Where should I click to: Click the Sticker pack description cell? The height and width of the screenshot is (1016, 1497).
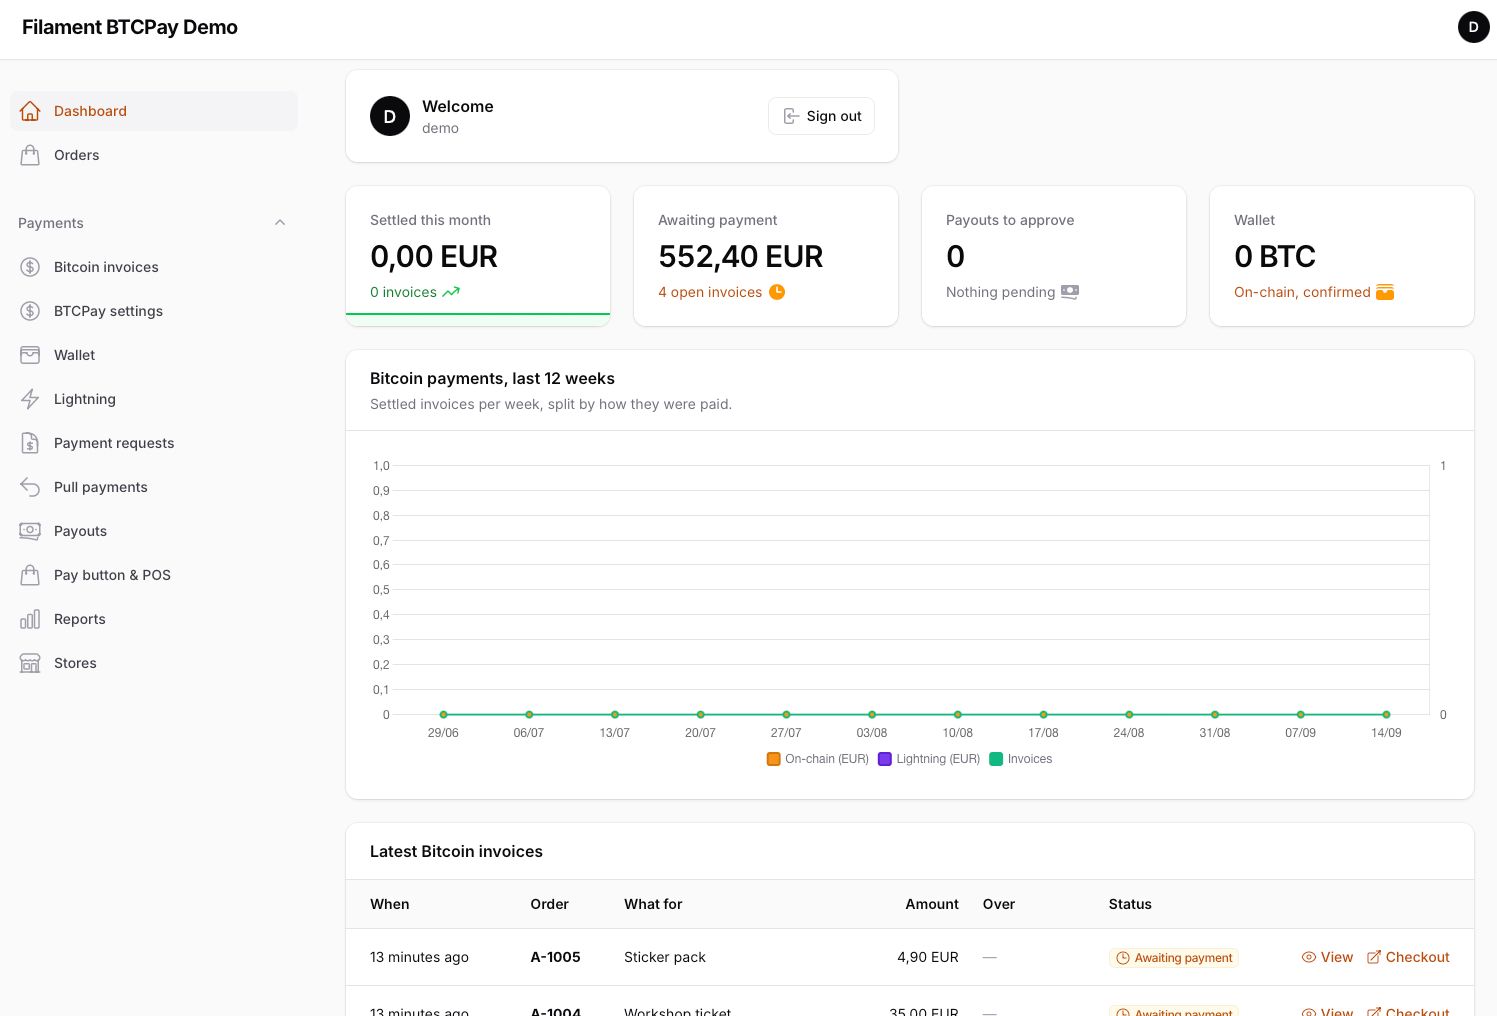pos(665,957)
